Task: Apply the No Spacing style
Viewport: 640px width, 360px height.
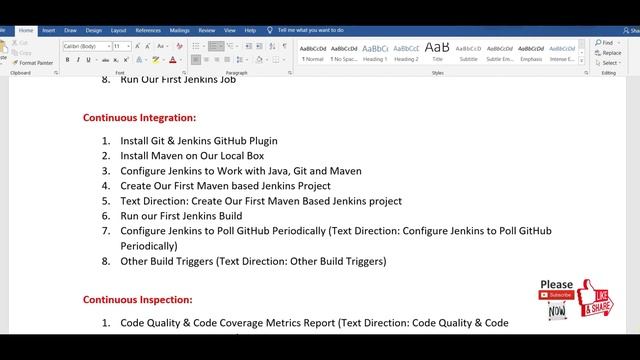Action: (x=344, y=53)
